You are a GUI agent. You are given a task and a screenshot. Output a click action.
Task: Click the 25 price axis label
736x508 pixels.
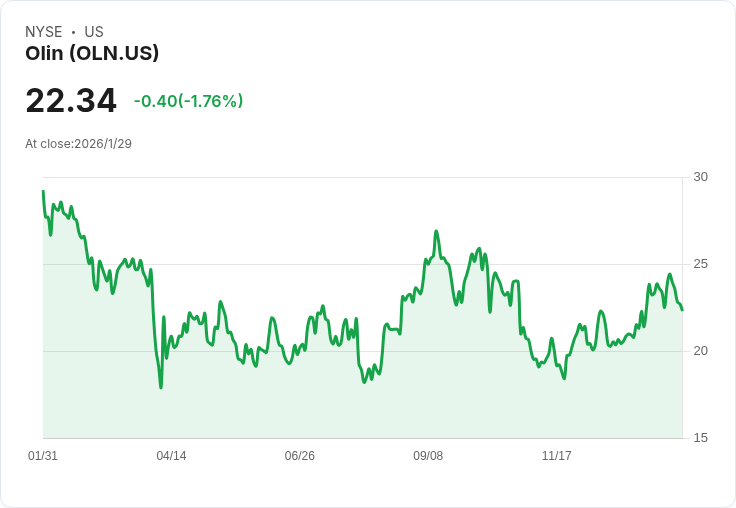[x=701, y=264]
